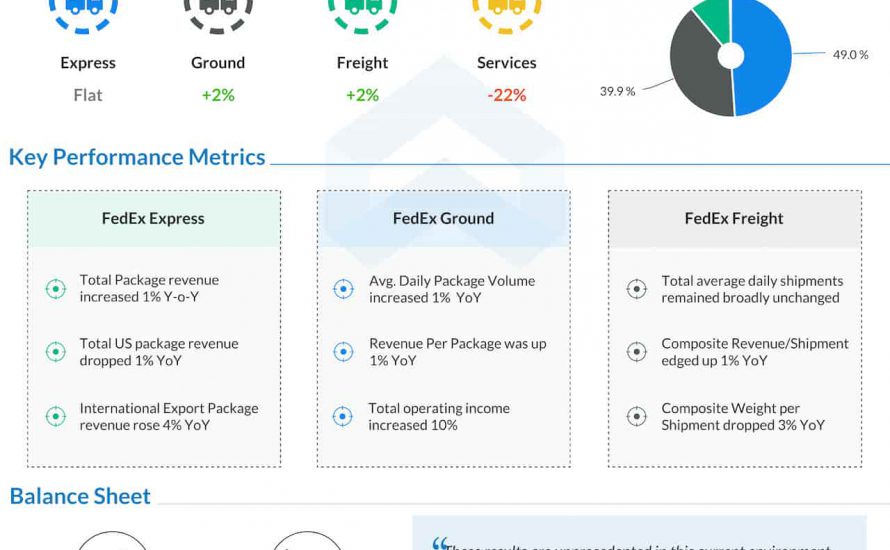Click the target icon beside Total Package revenue

tap(56, 289)
